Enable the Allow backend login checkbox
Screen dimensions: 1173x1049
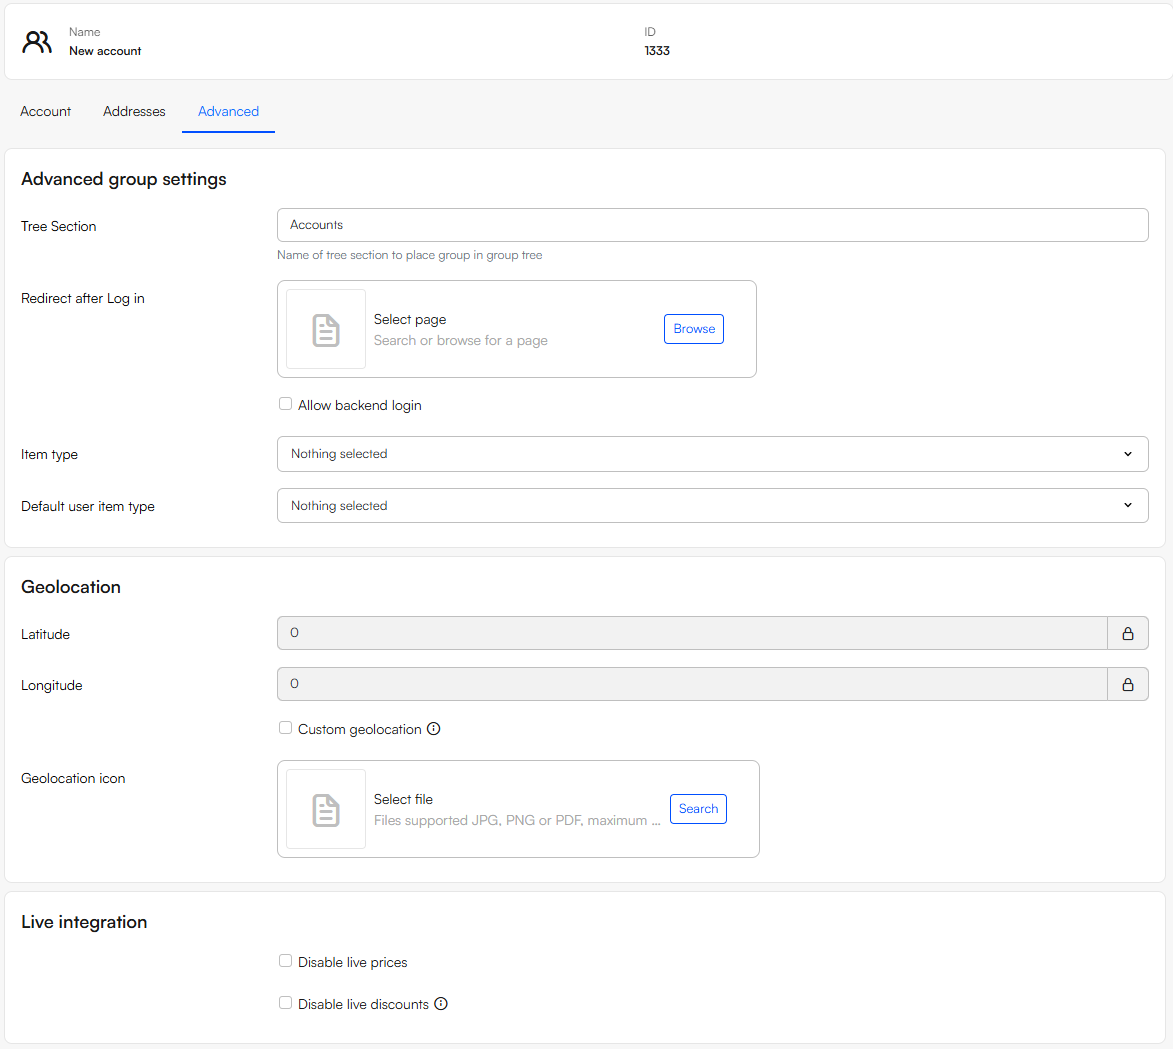[286, 404]
